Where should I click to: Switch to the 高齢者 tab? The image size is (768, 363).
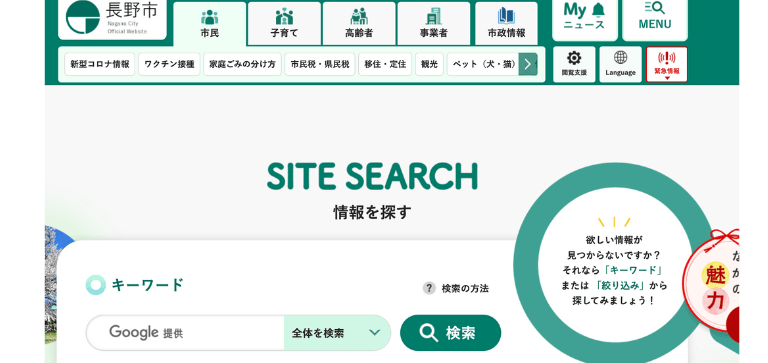point(359,24)
